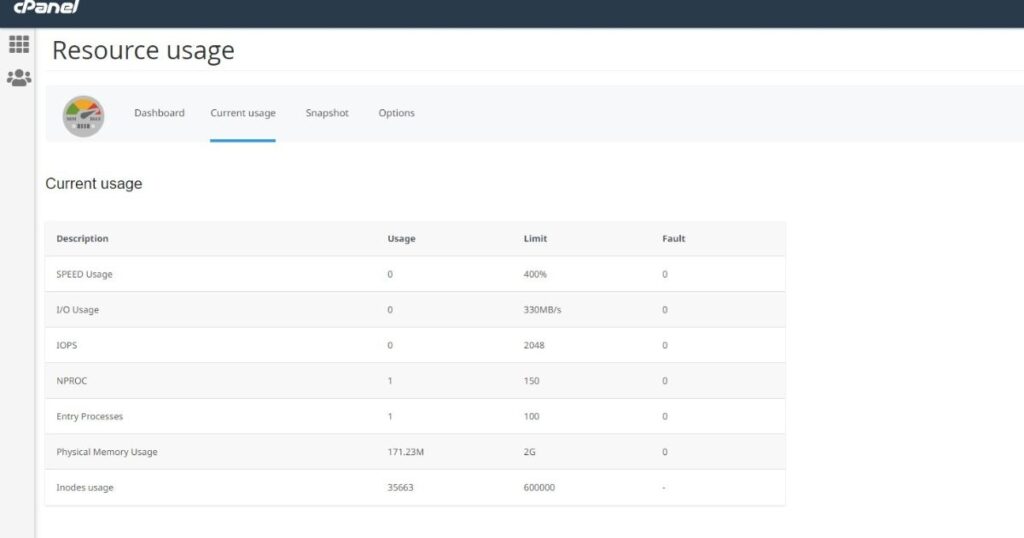Click the Resource usage page title
The image size is (1024, 538).
click(x=143, y=51)
